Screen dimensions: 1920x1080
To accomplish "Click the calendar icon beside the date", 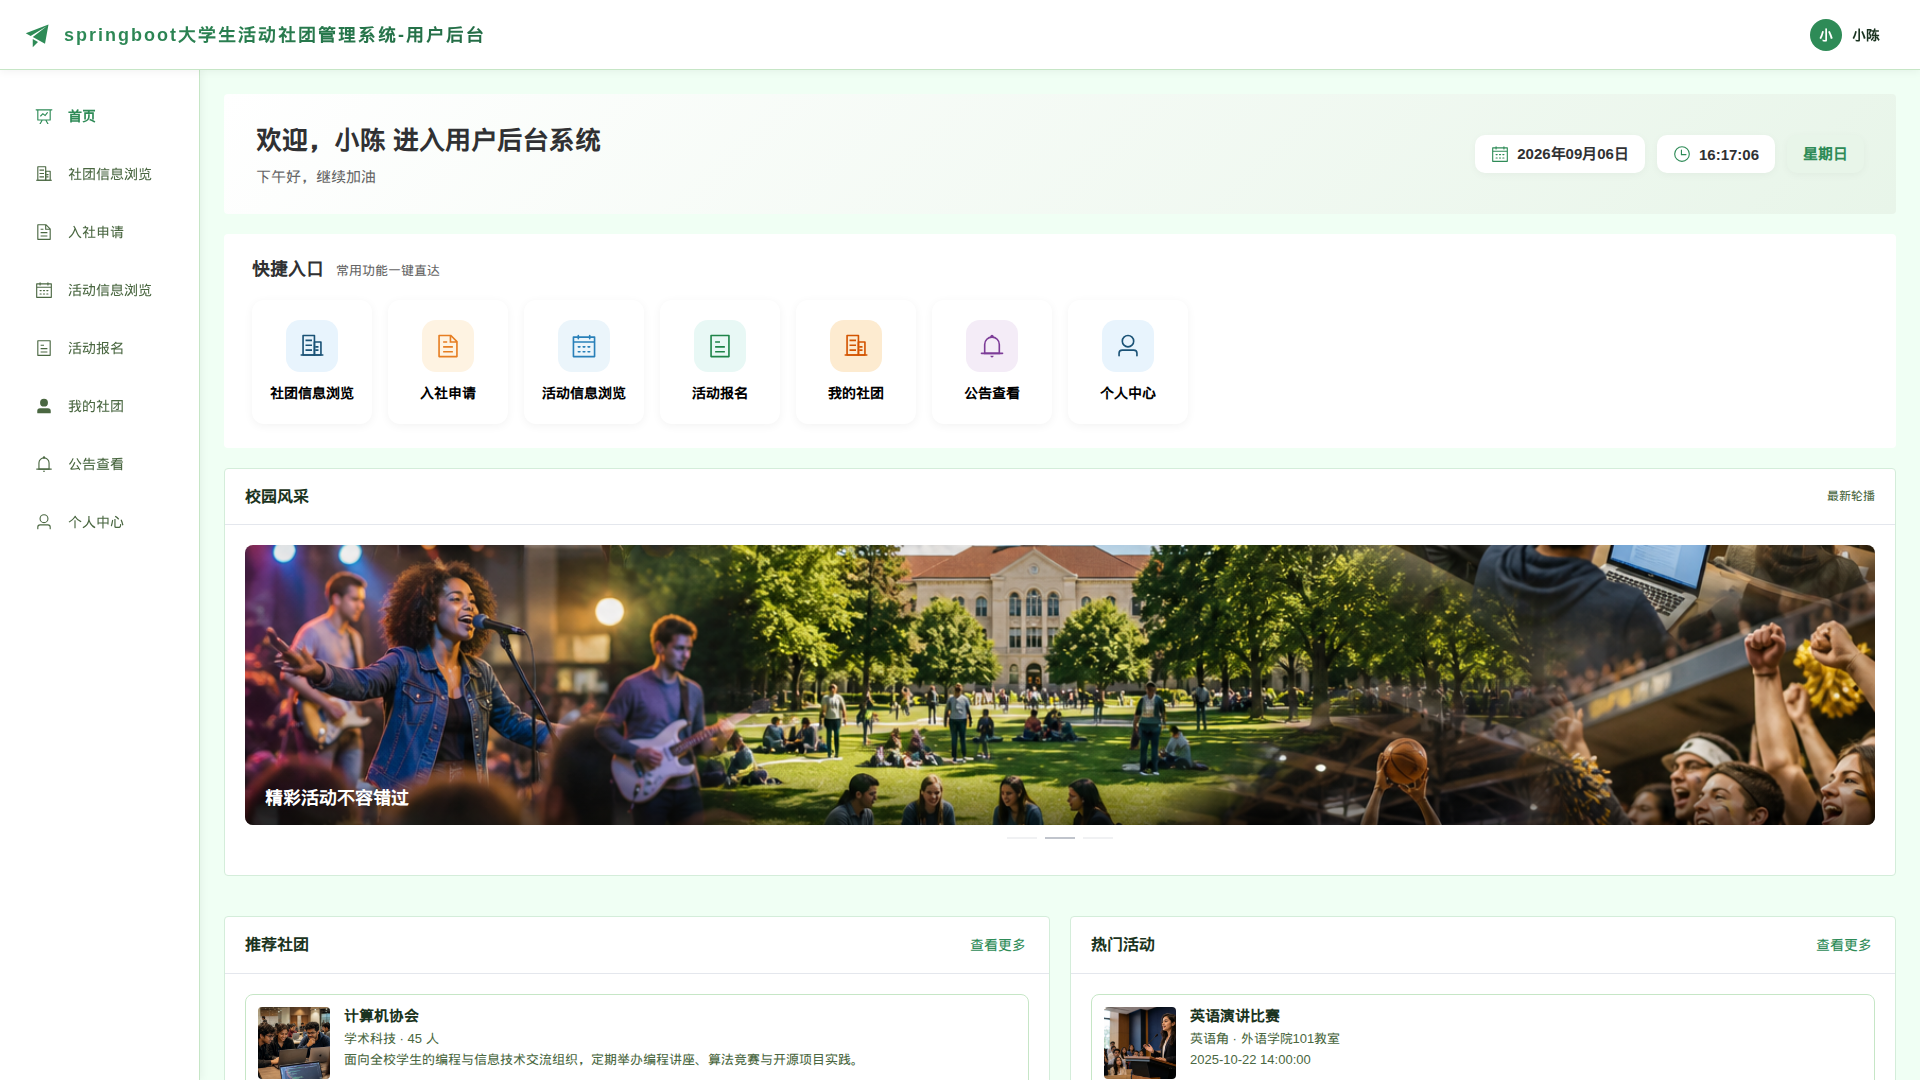I will click(x=1500, y=154).
